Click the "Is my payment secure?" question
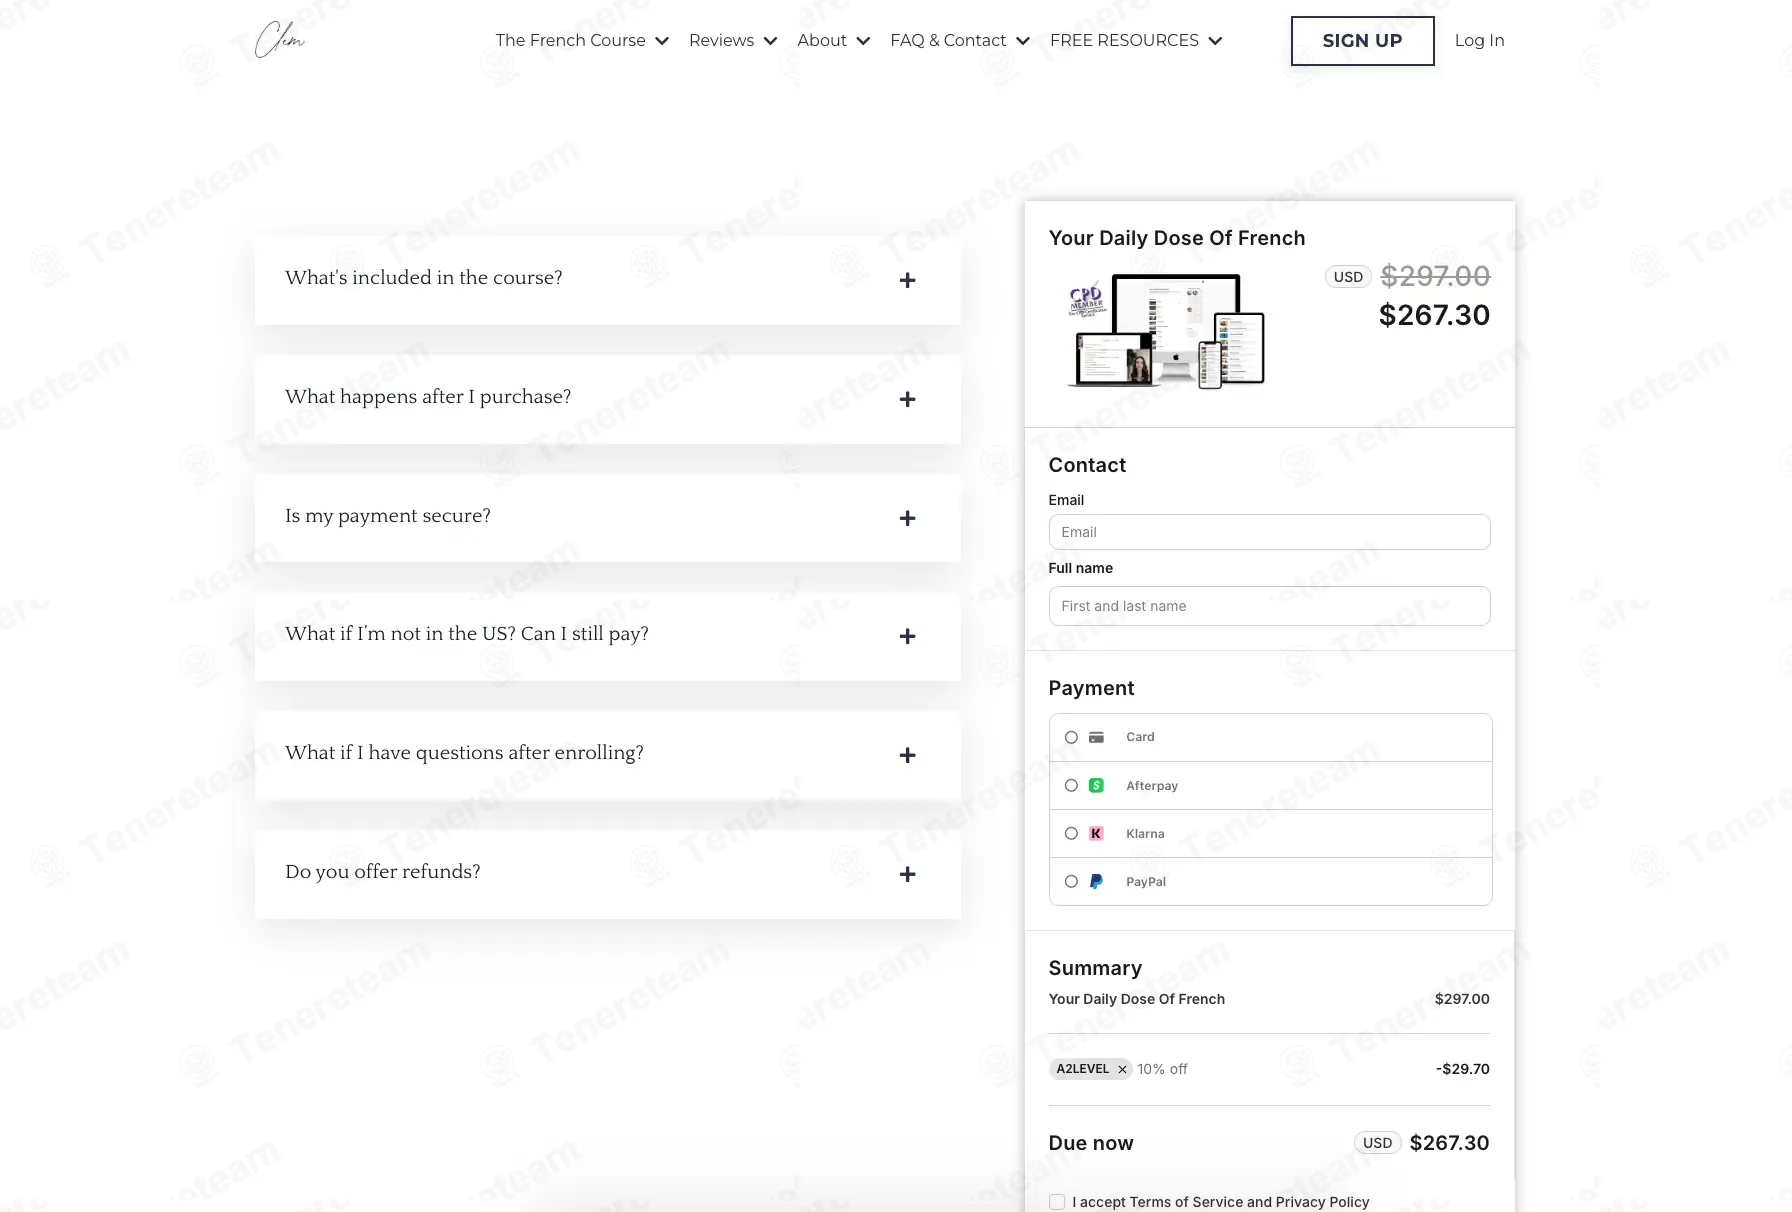The width and height of the screenshot is (1792, 1212). (388, 516)
